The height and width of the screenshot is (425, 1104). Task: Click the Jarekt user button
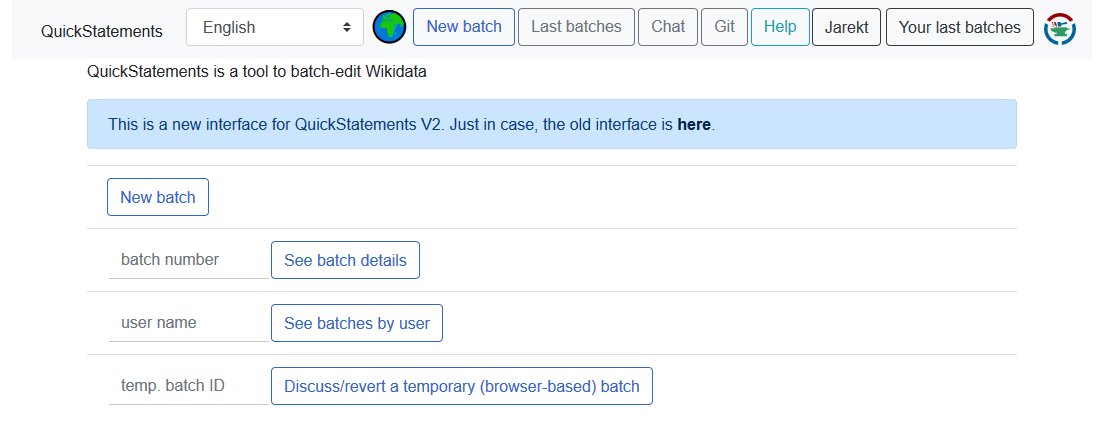coord(846,27)
